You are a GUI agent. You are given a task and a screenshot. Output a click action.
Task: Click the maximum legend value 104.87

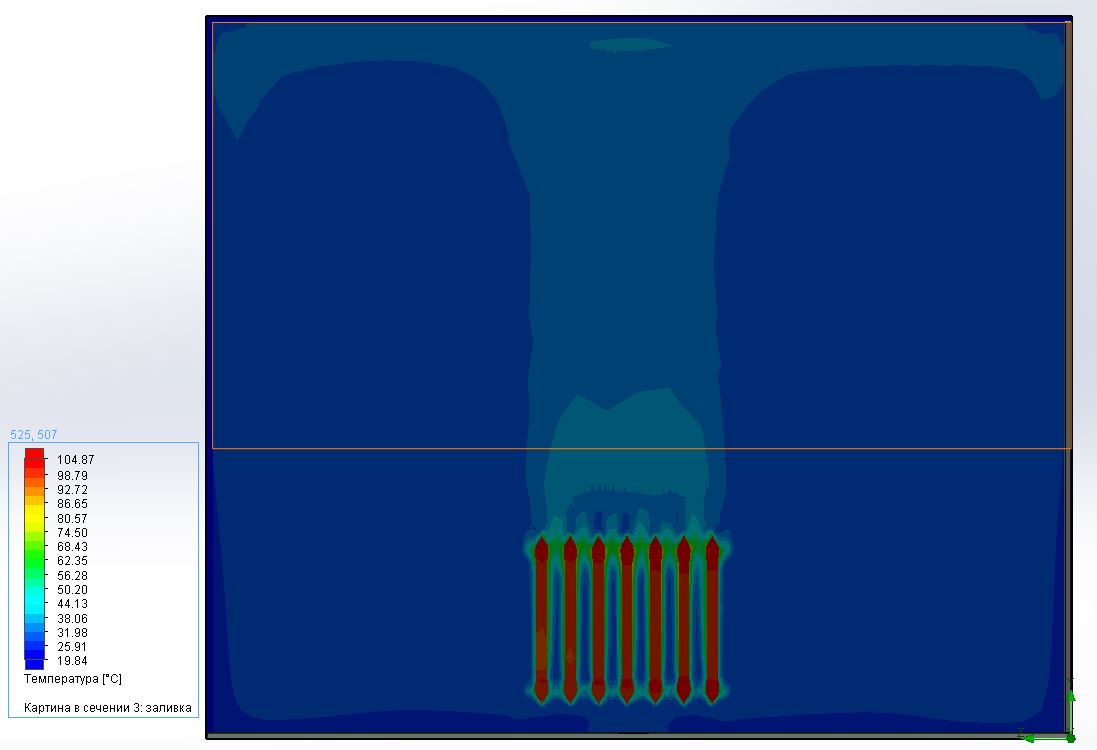[x=73, y=460]
